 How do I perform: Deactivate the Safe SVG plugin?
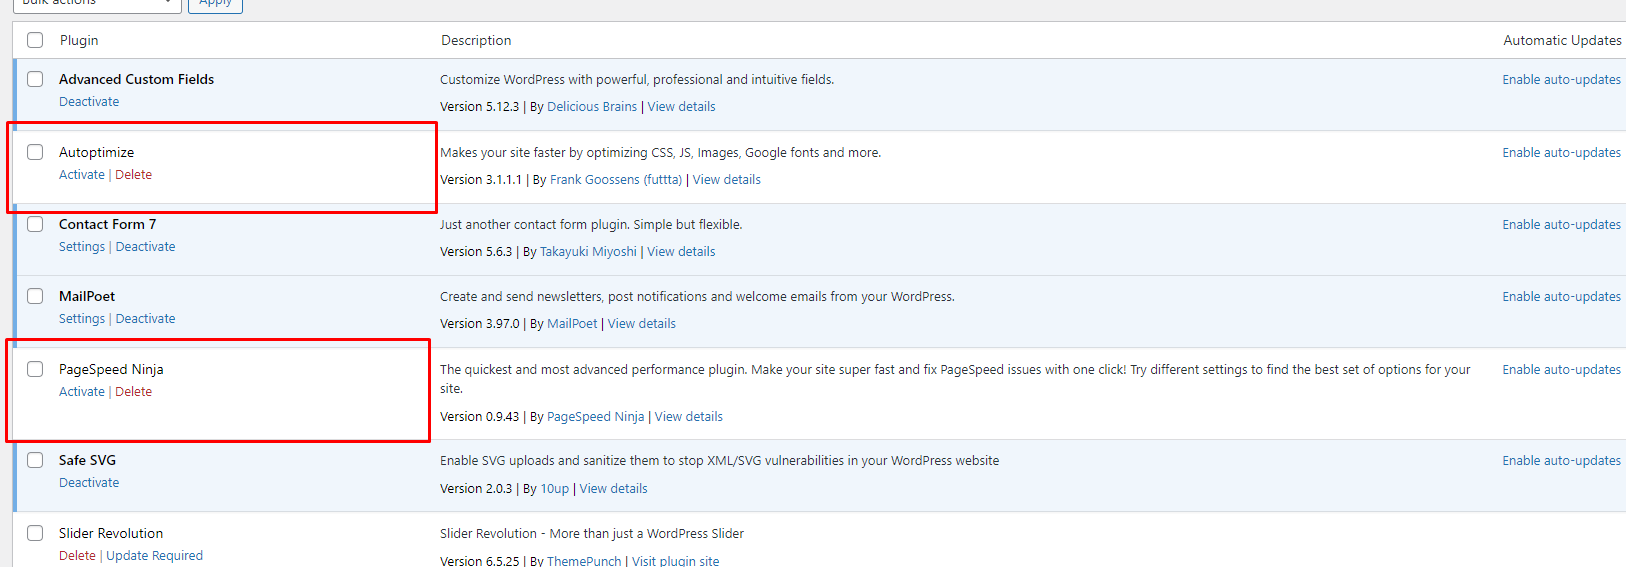pyautogui.click(x=89, y=483)
